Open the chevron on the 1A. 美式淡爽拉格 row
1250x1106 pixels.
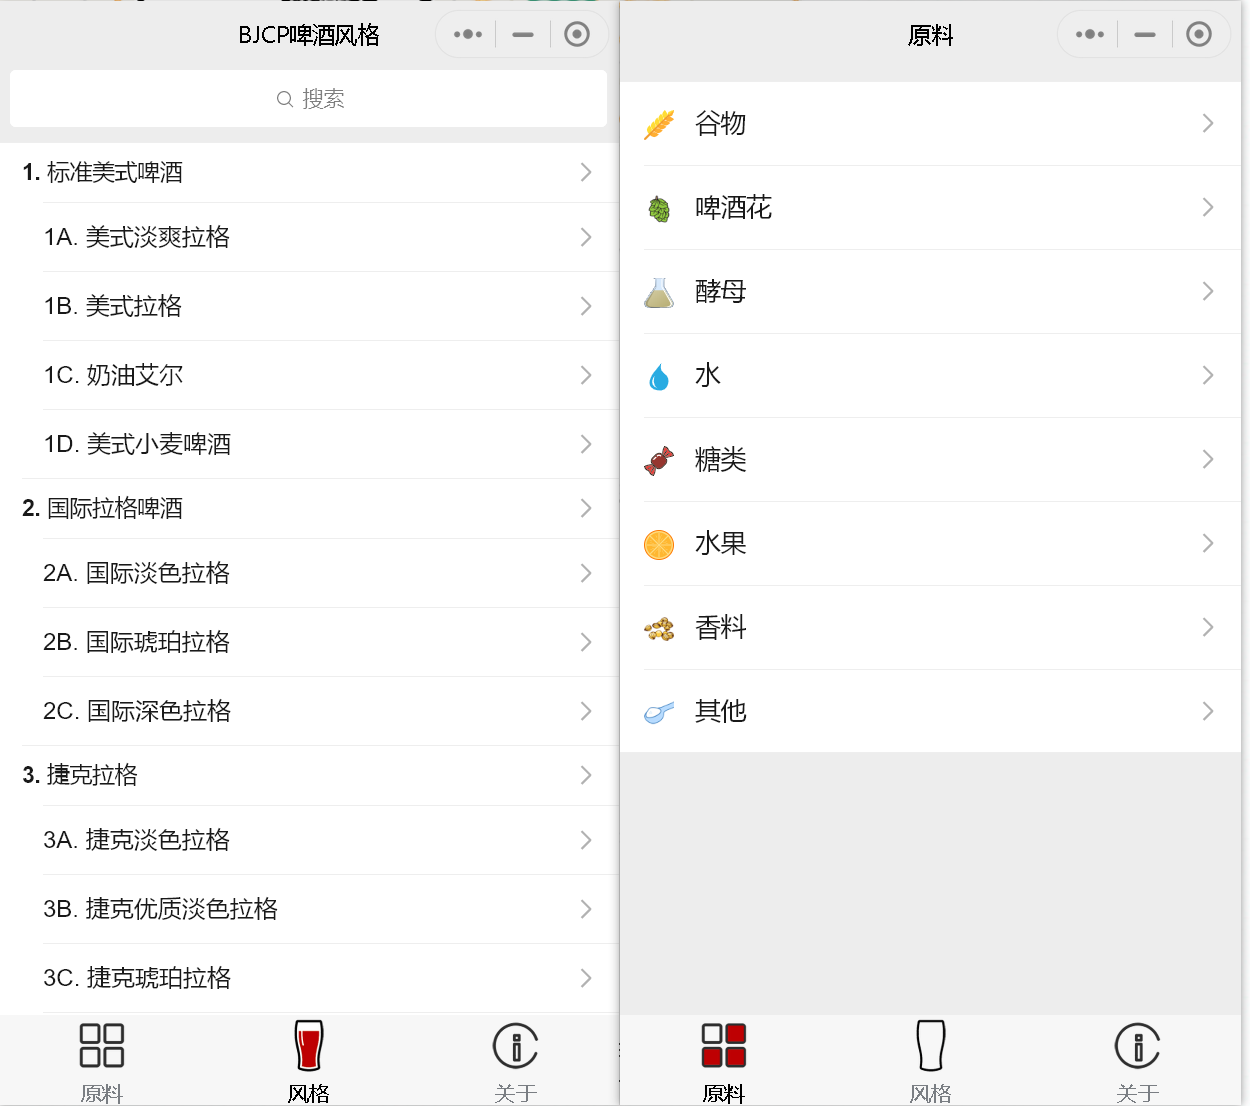coord(586,237)
